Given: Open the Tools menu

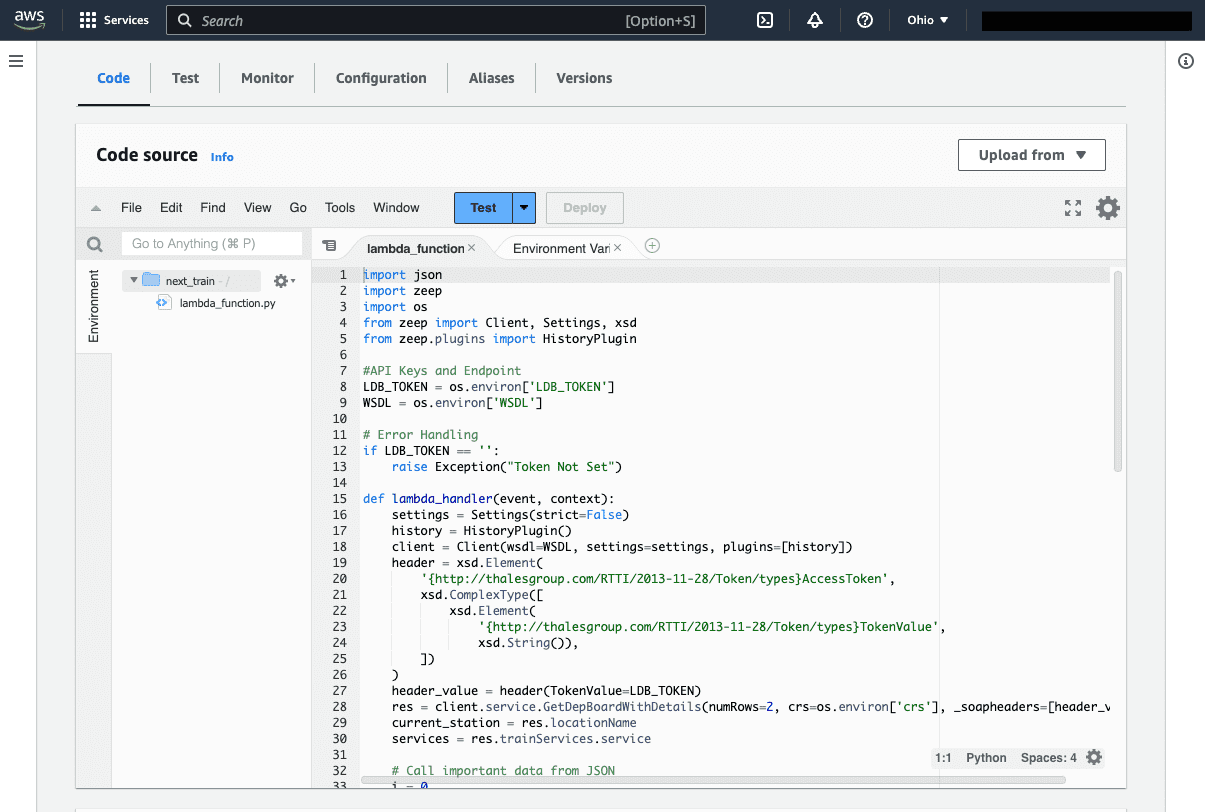Looking at the screenshot, I should point(340,208).
